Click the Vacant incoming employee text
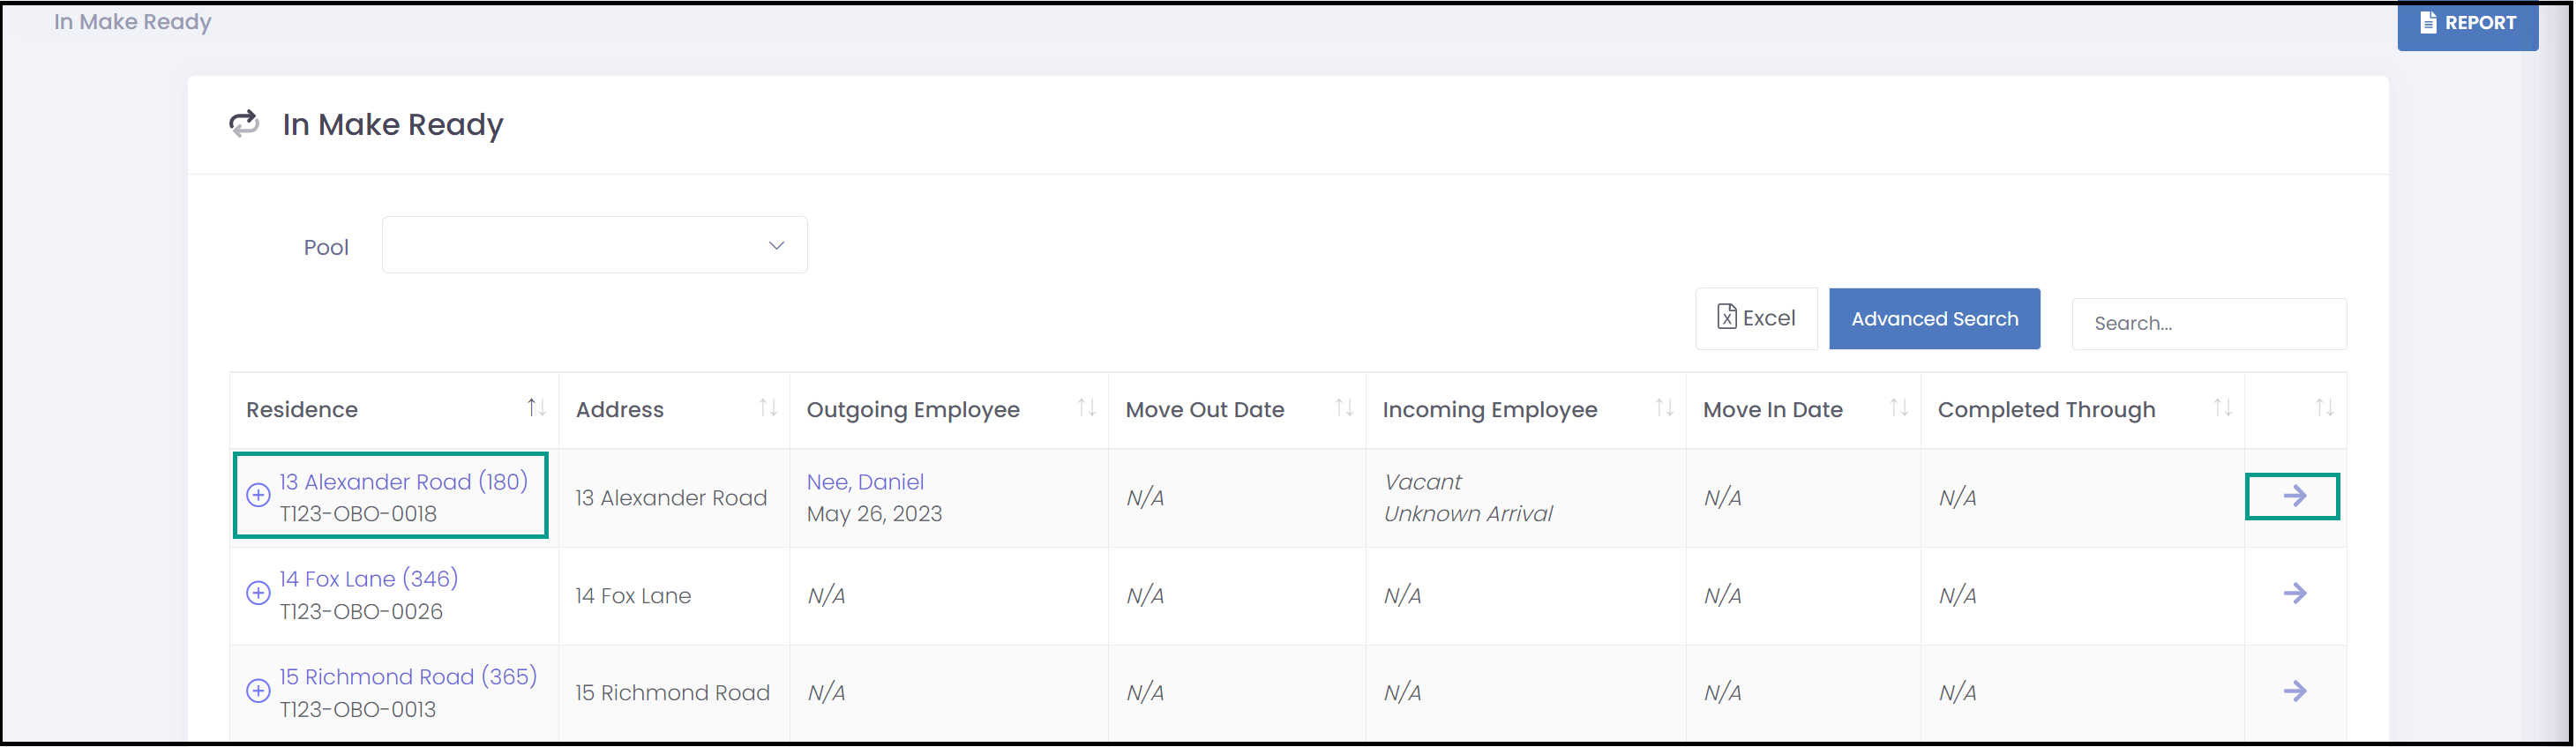Image resolution: width=2576 pixels, height=747 pixels. point(1422,482)
